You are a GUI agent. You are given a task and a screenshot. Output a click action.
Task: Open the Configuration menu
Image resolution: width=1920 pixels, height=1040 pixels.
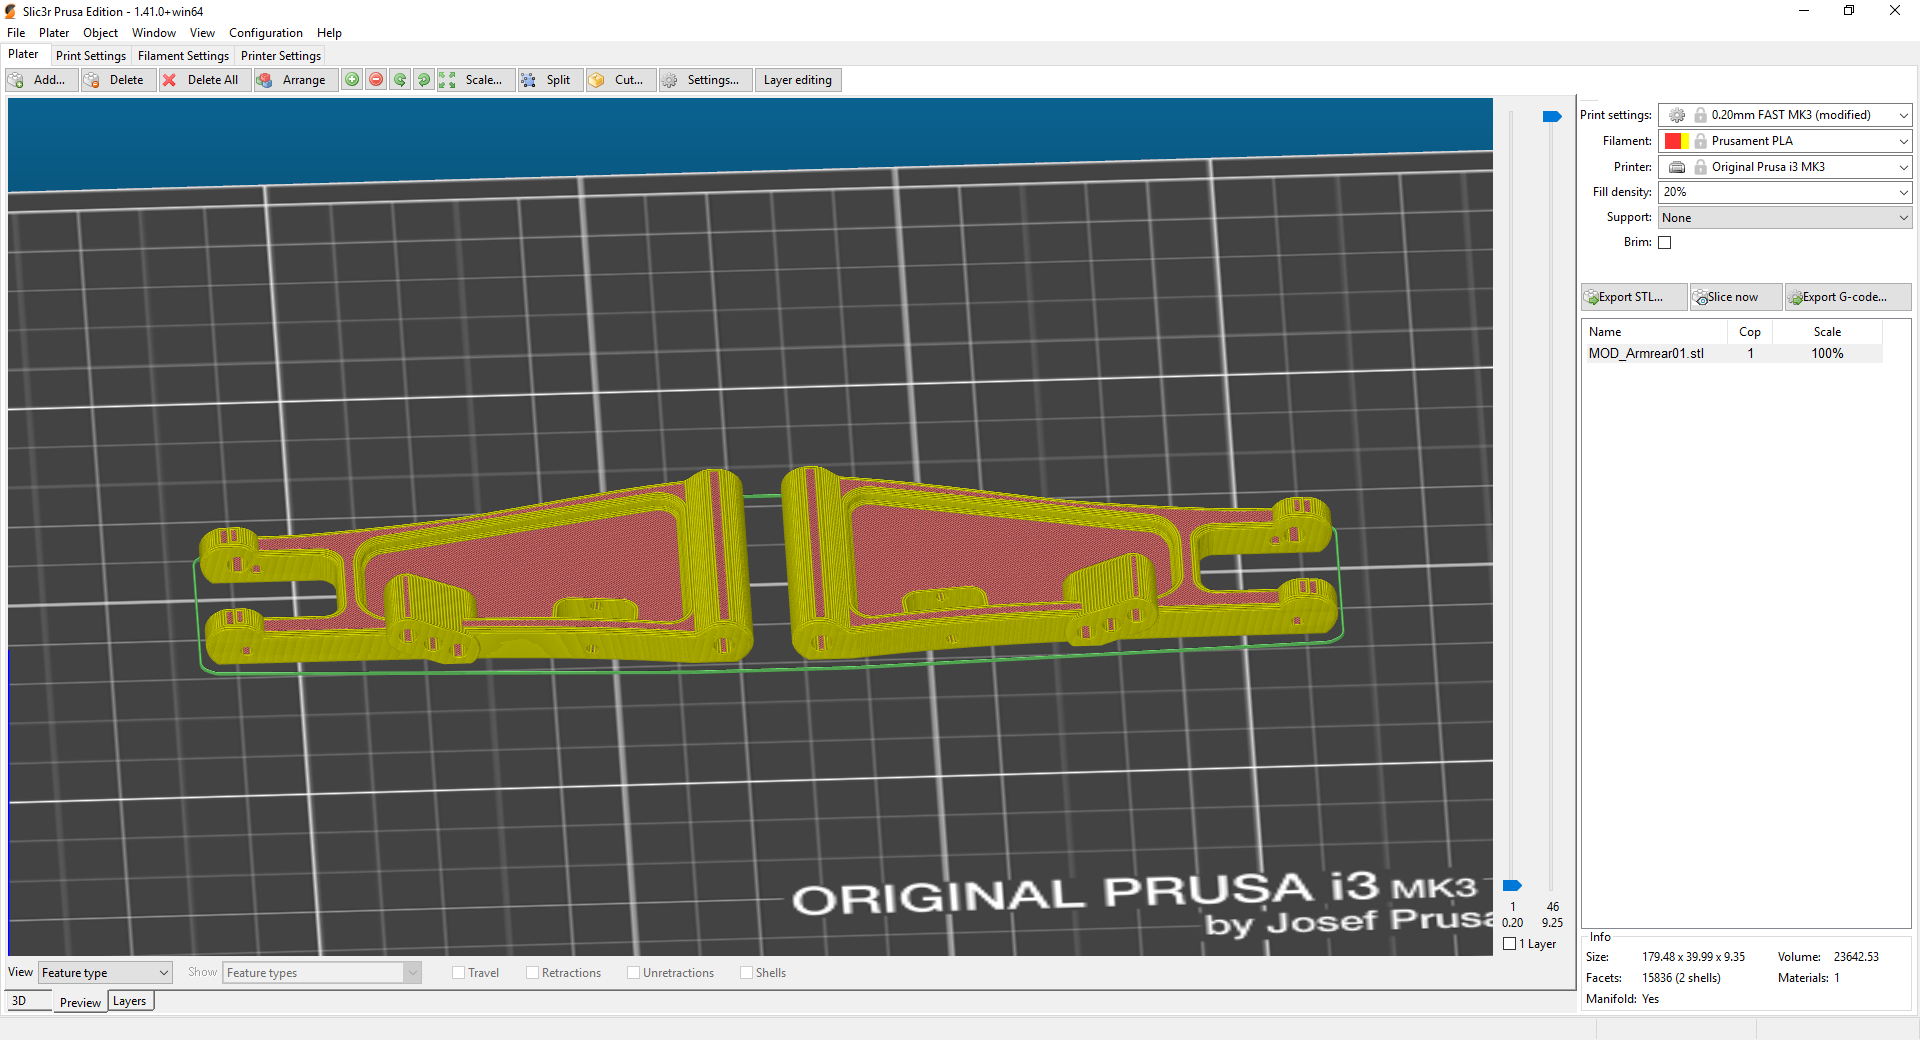pyautogui.click(x=266, y=33)
